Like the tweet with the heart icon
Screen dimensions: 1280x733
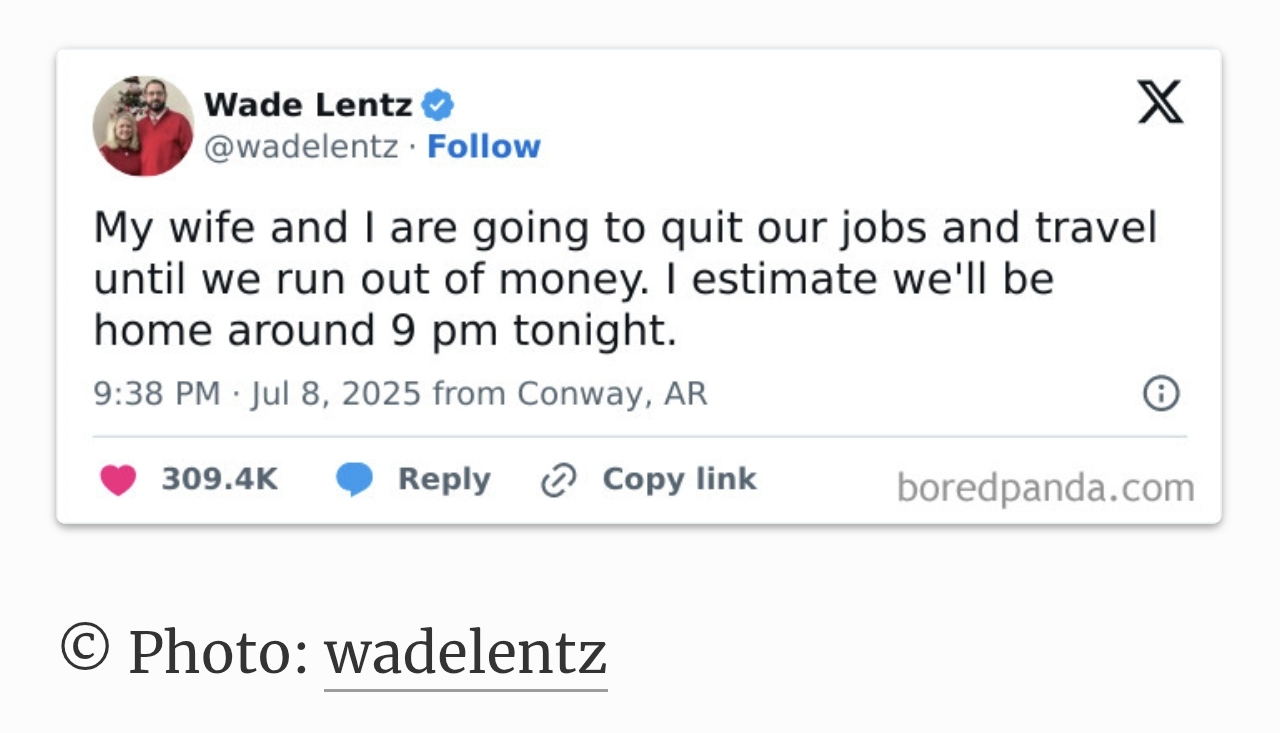pyautogui.click(x=118, y=480)
